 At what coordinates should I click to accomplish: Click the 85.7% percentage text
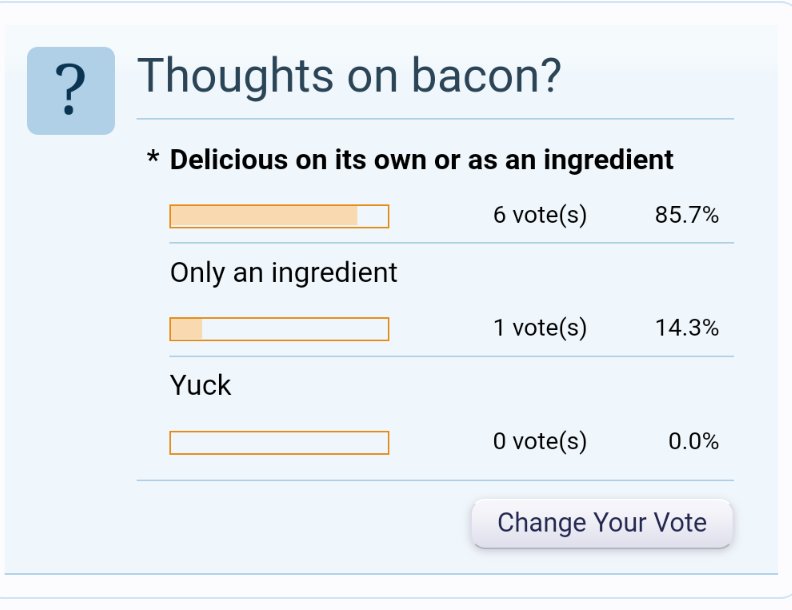coord(687,216)
